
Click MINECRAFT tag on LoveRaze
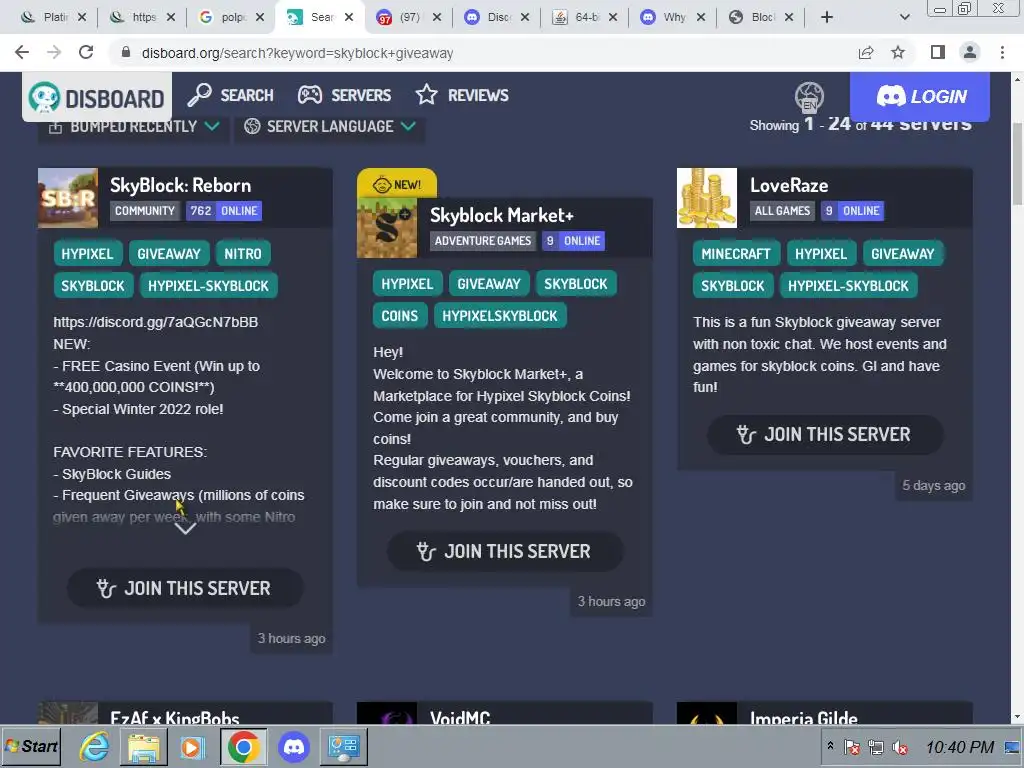(736, 254)
